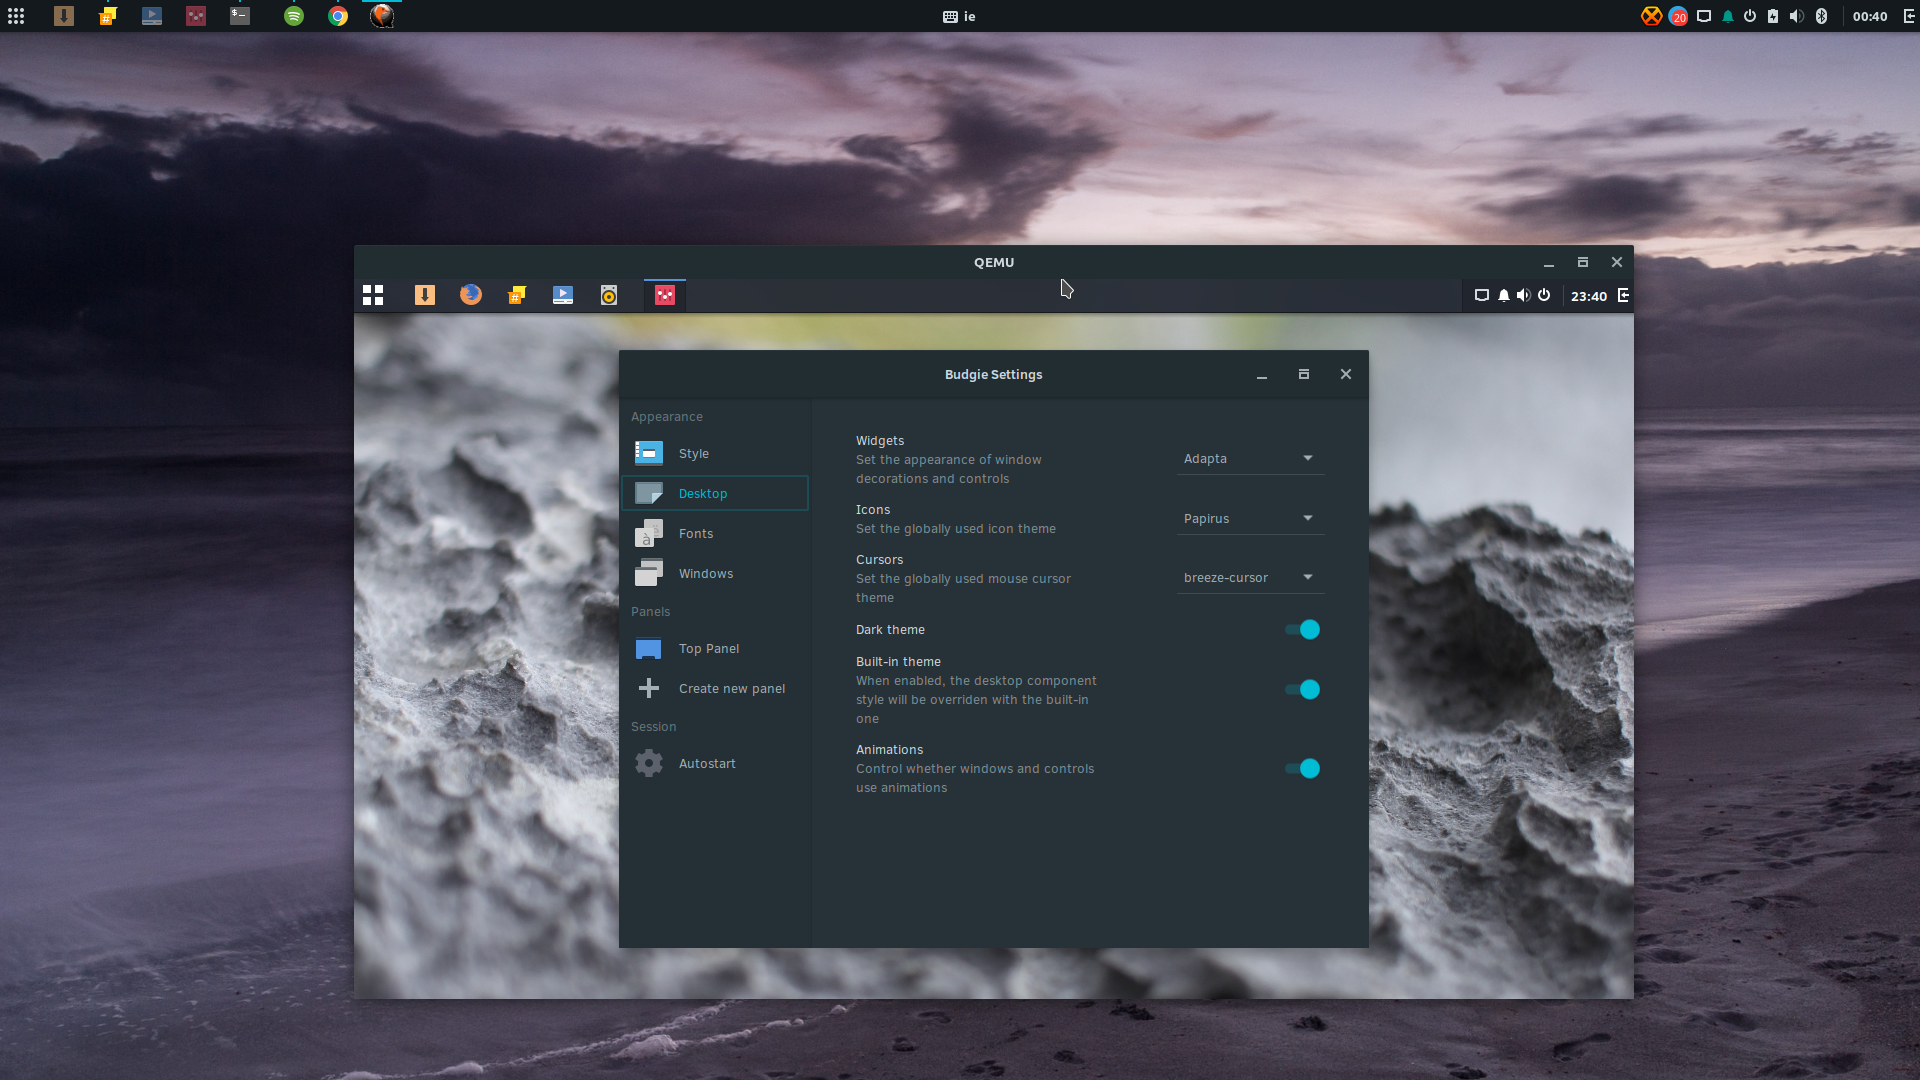Open the power menu in host tray
This screenshot has width=1920, height=1080.
tap(1750, 16)
